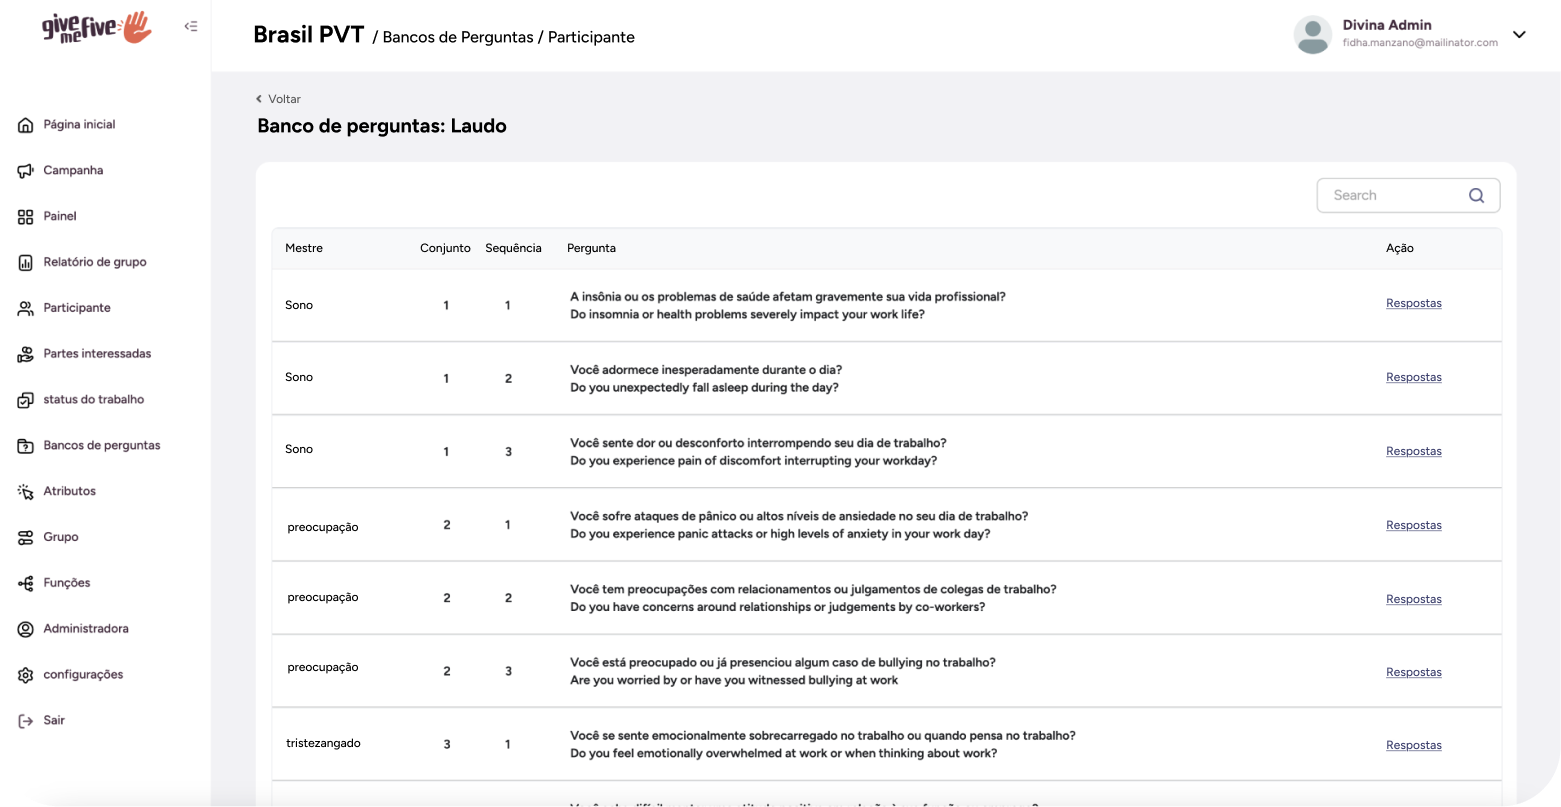The image size is (1561, 807).
Task: Click the Administradora user icon
Action: click(26, 629)
